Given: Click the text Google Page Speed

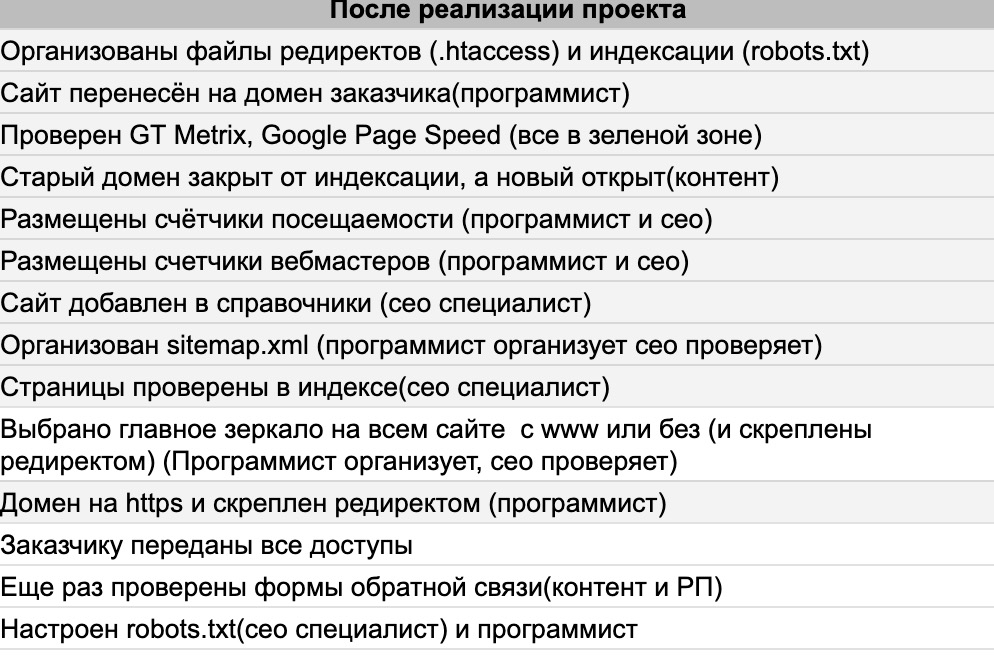Looking at the screenshot, I should pos(385,136).
